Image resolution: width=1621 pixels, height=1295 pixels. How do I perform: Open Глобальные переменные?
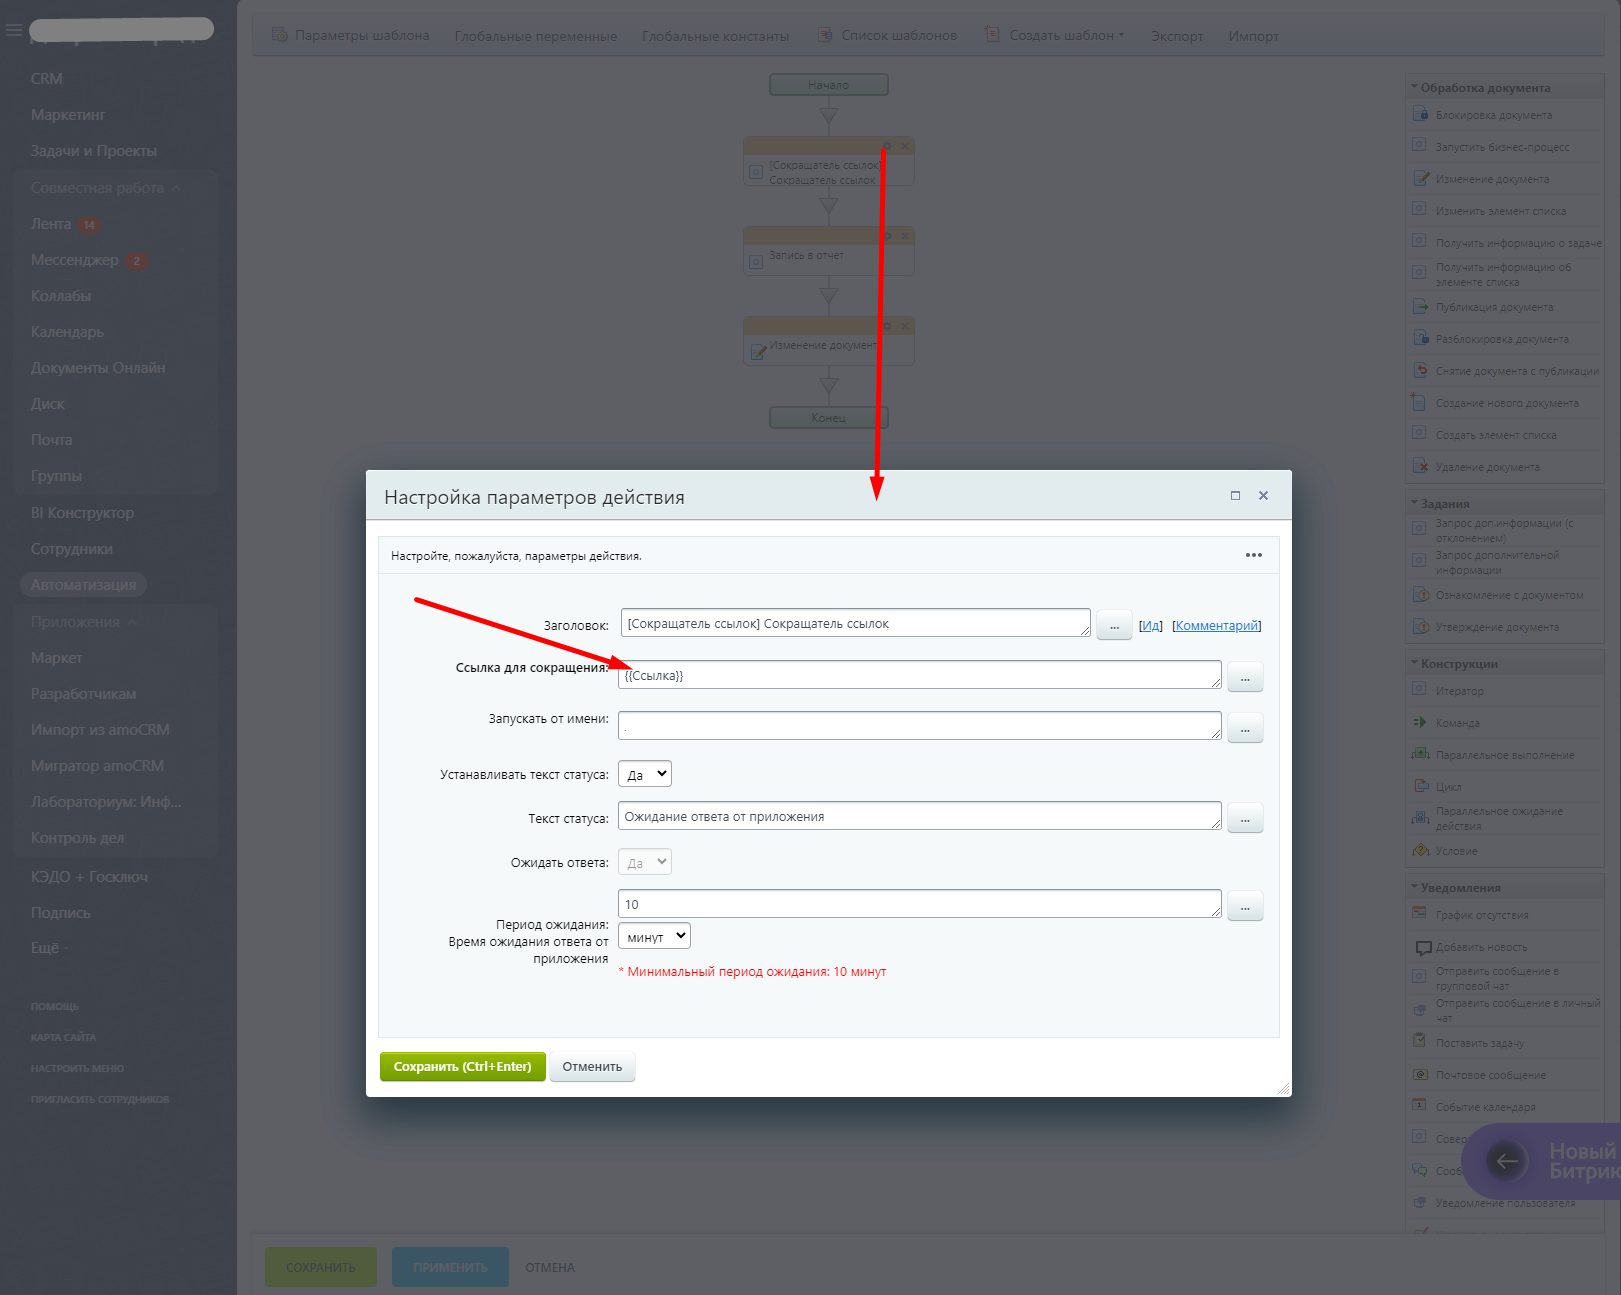536,36
